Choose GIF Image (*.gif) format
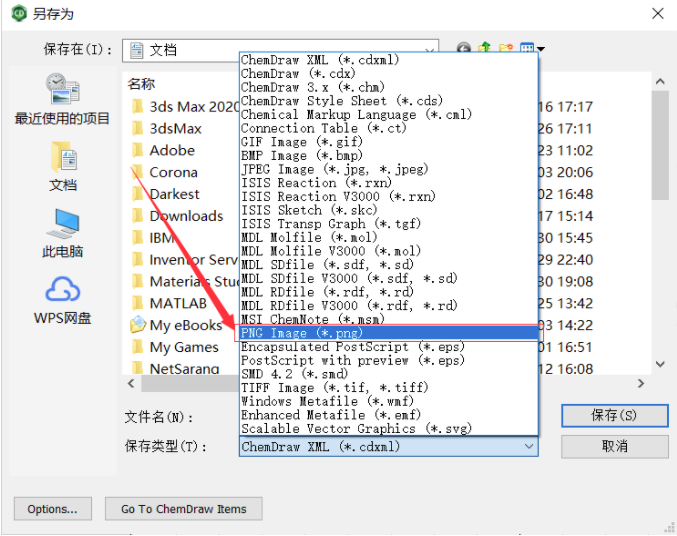Screen dimensions: 677x536 389,142
